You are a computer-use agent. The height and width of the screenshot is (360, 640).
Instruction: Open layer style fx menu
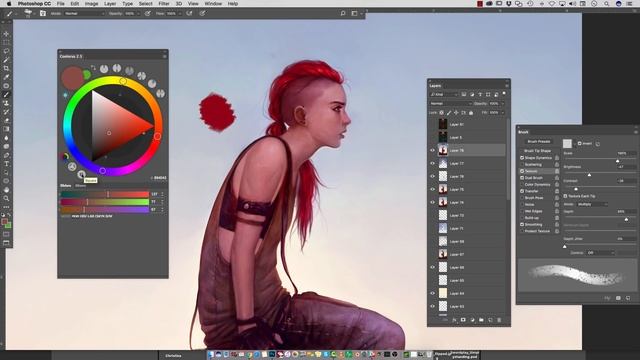tap(454, 320)
